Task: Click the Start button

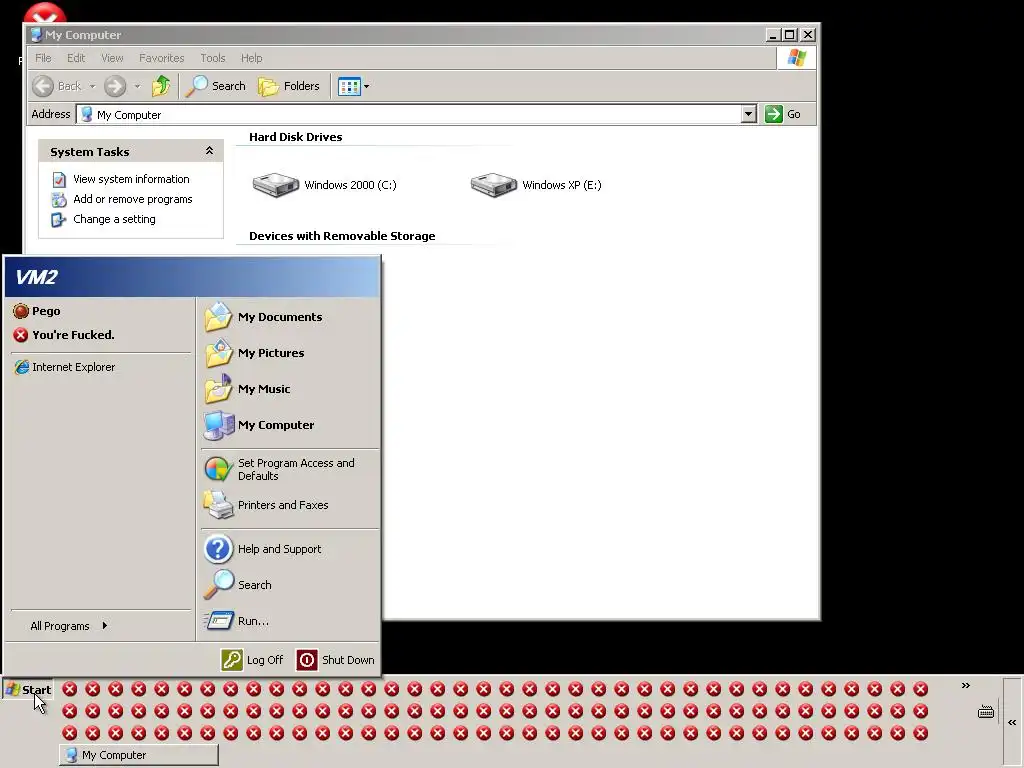Action: pyautogui.click(x=27, y=690)
